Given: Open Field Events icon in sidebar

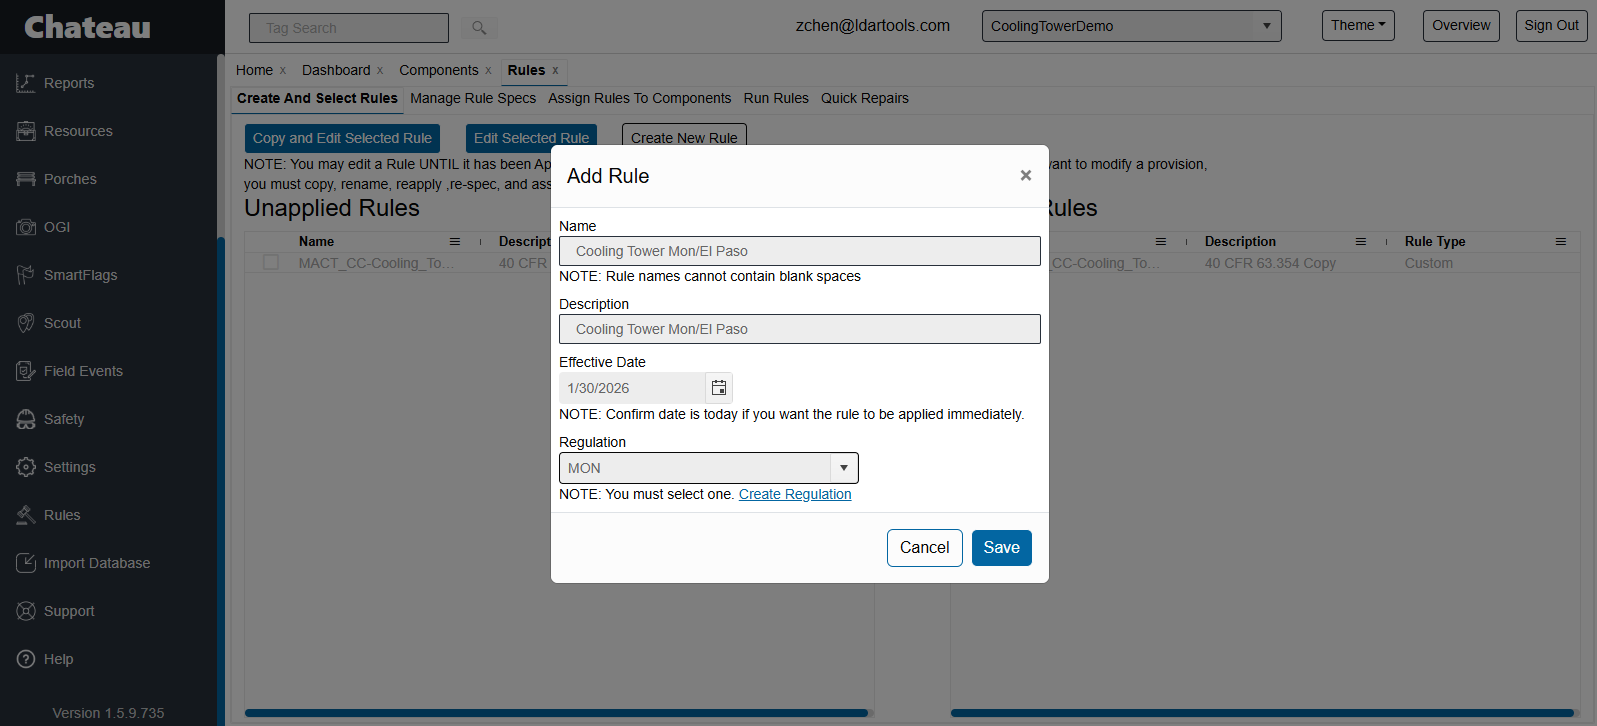Looking at the screenshot, I should [26, 371].
